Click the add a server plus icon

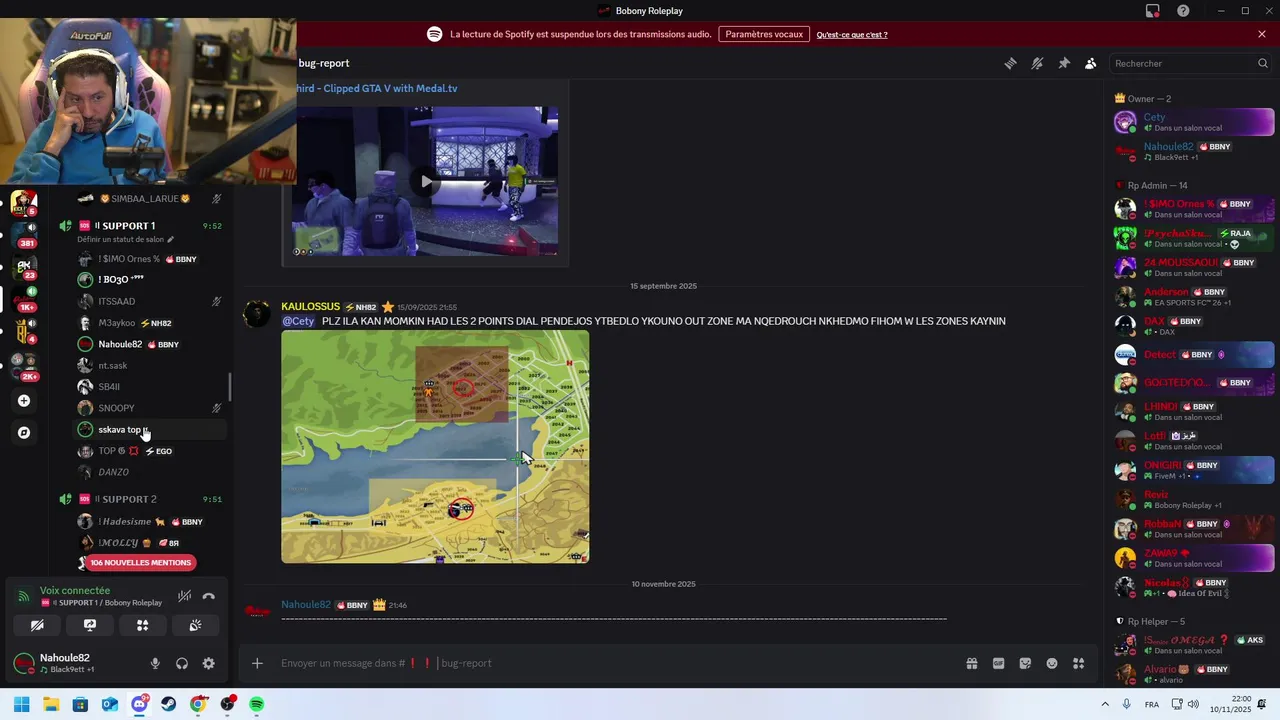24,401
